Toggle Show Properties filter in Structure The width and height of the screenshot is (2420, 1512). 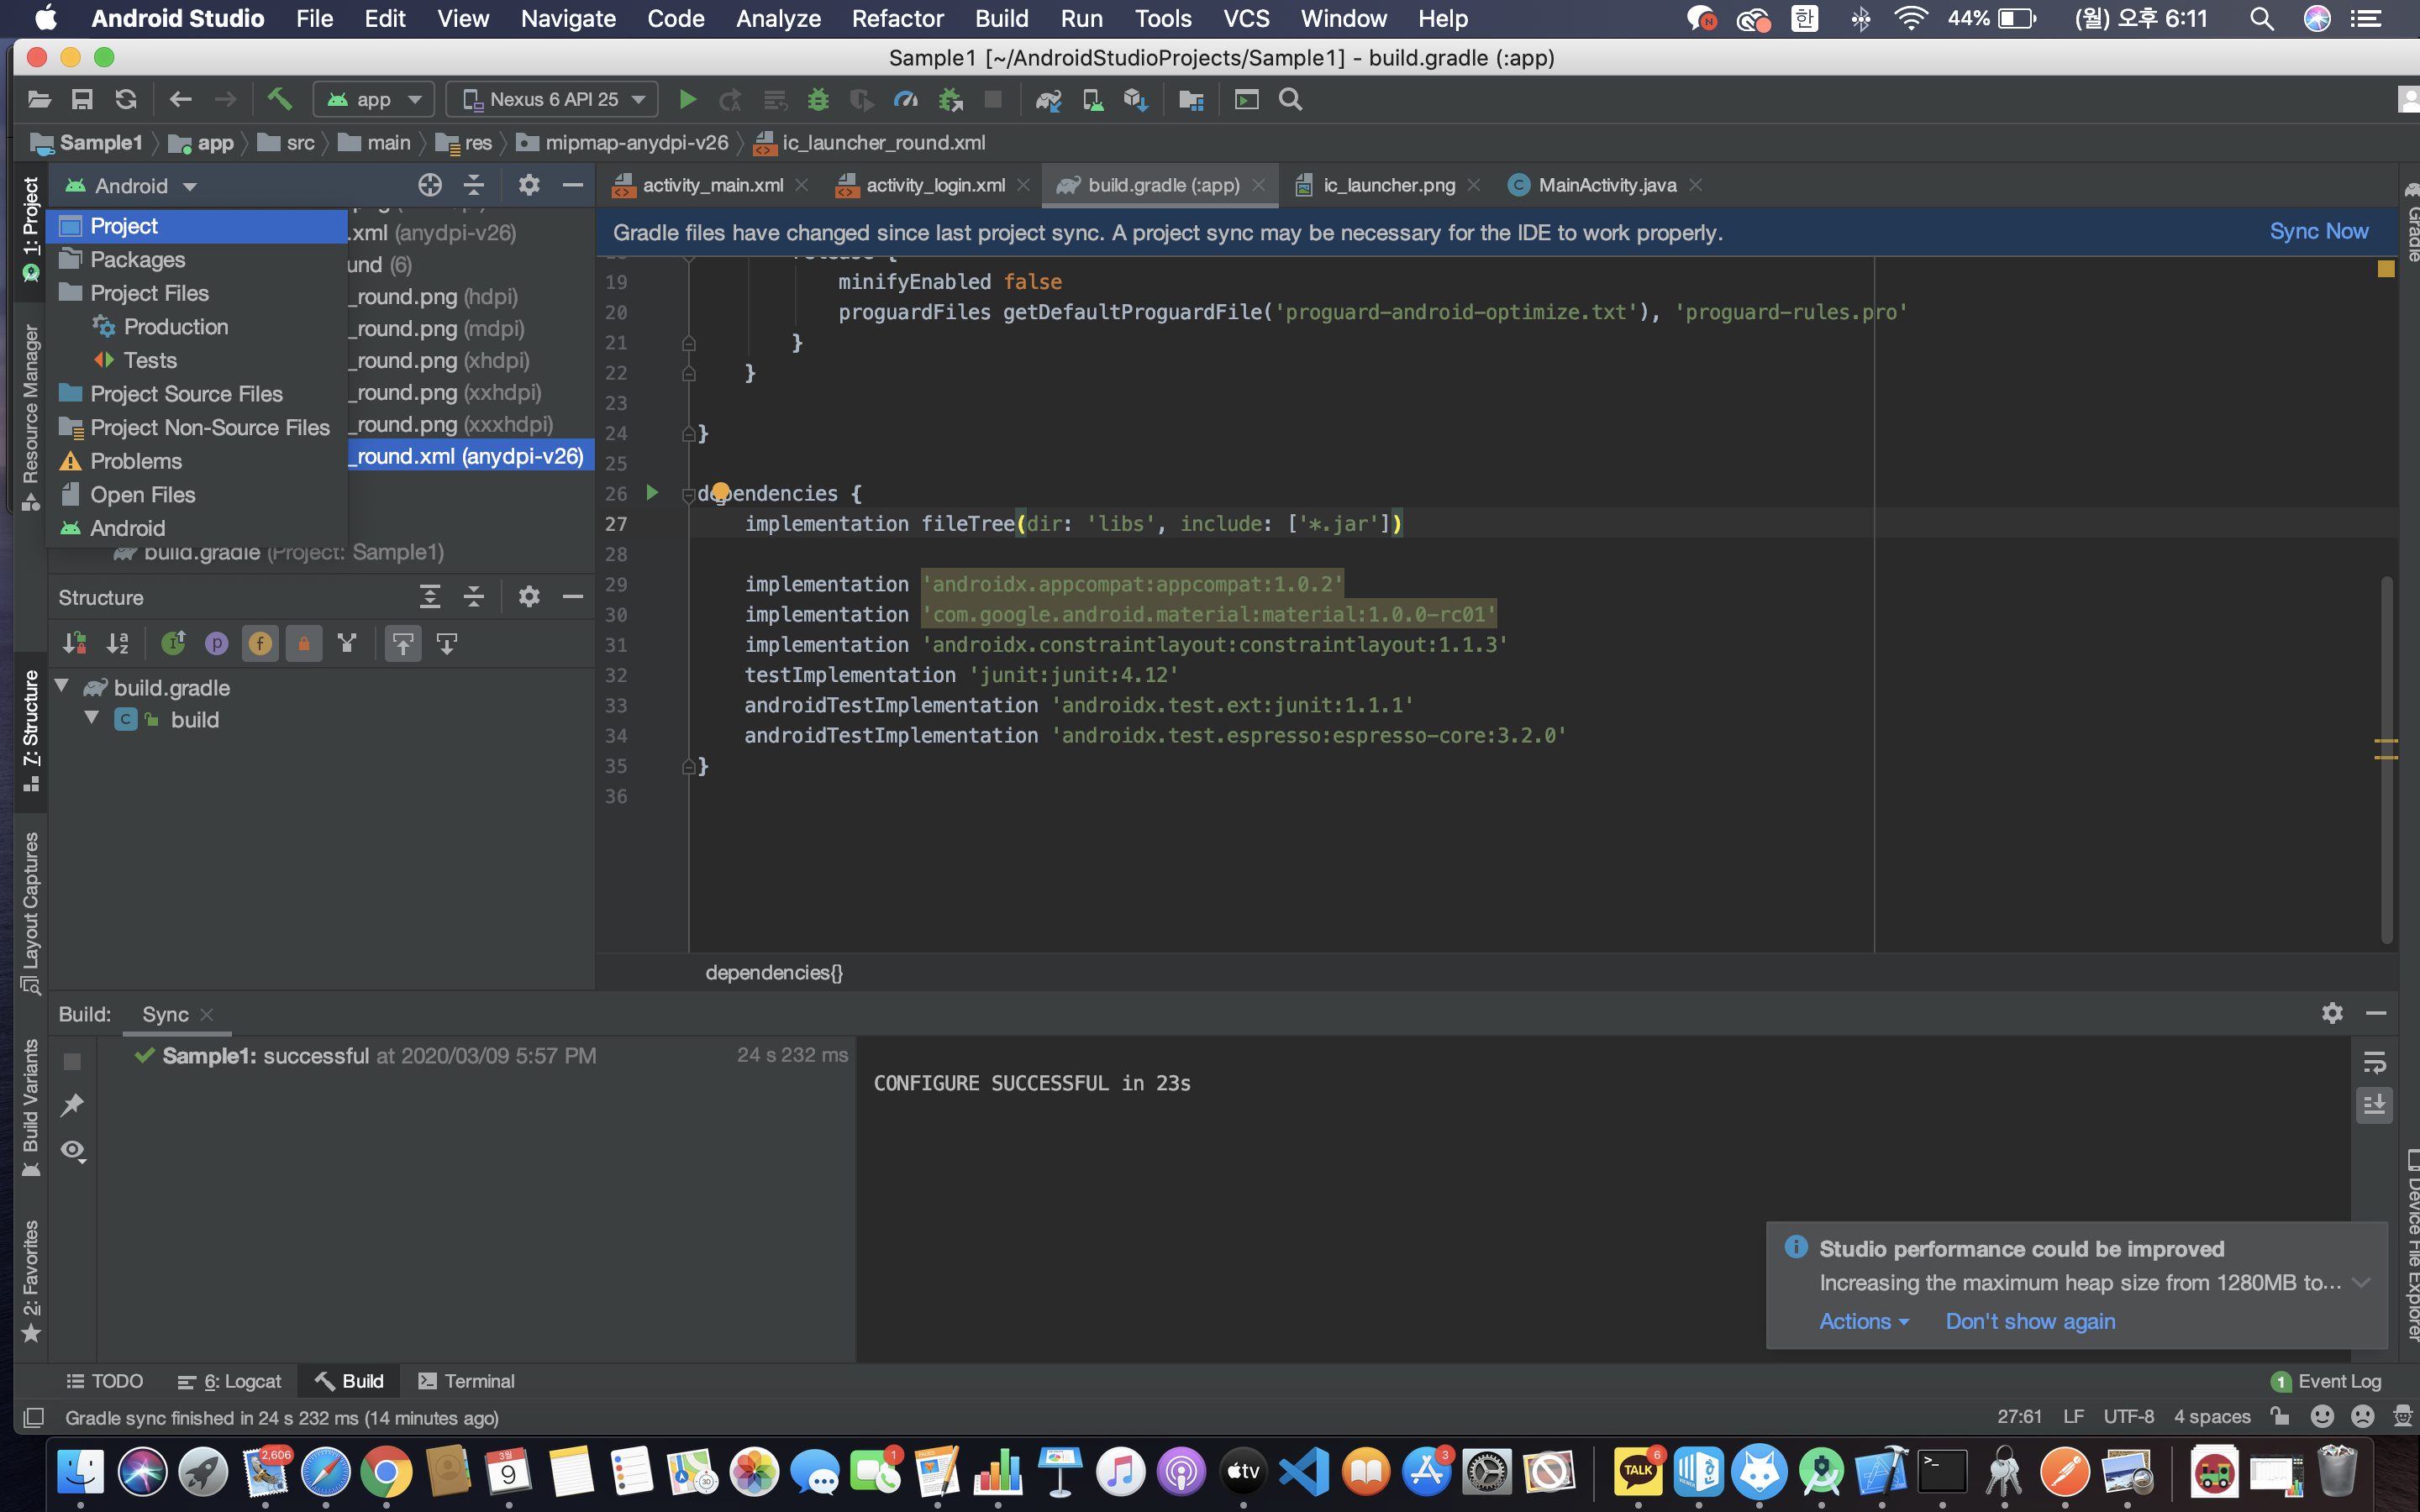[216, 643]
